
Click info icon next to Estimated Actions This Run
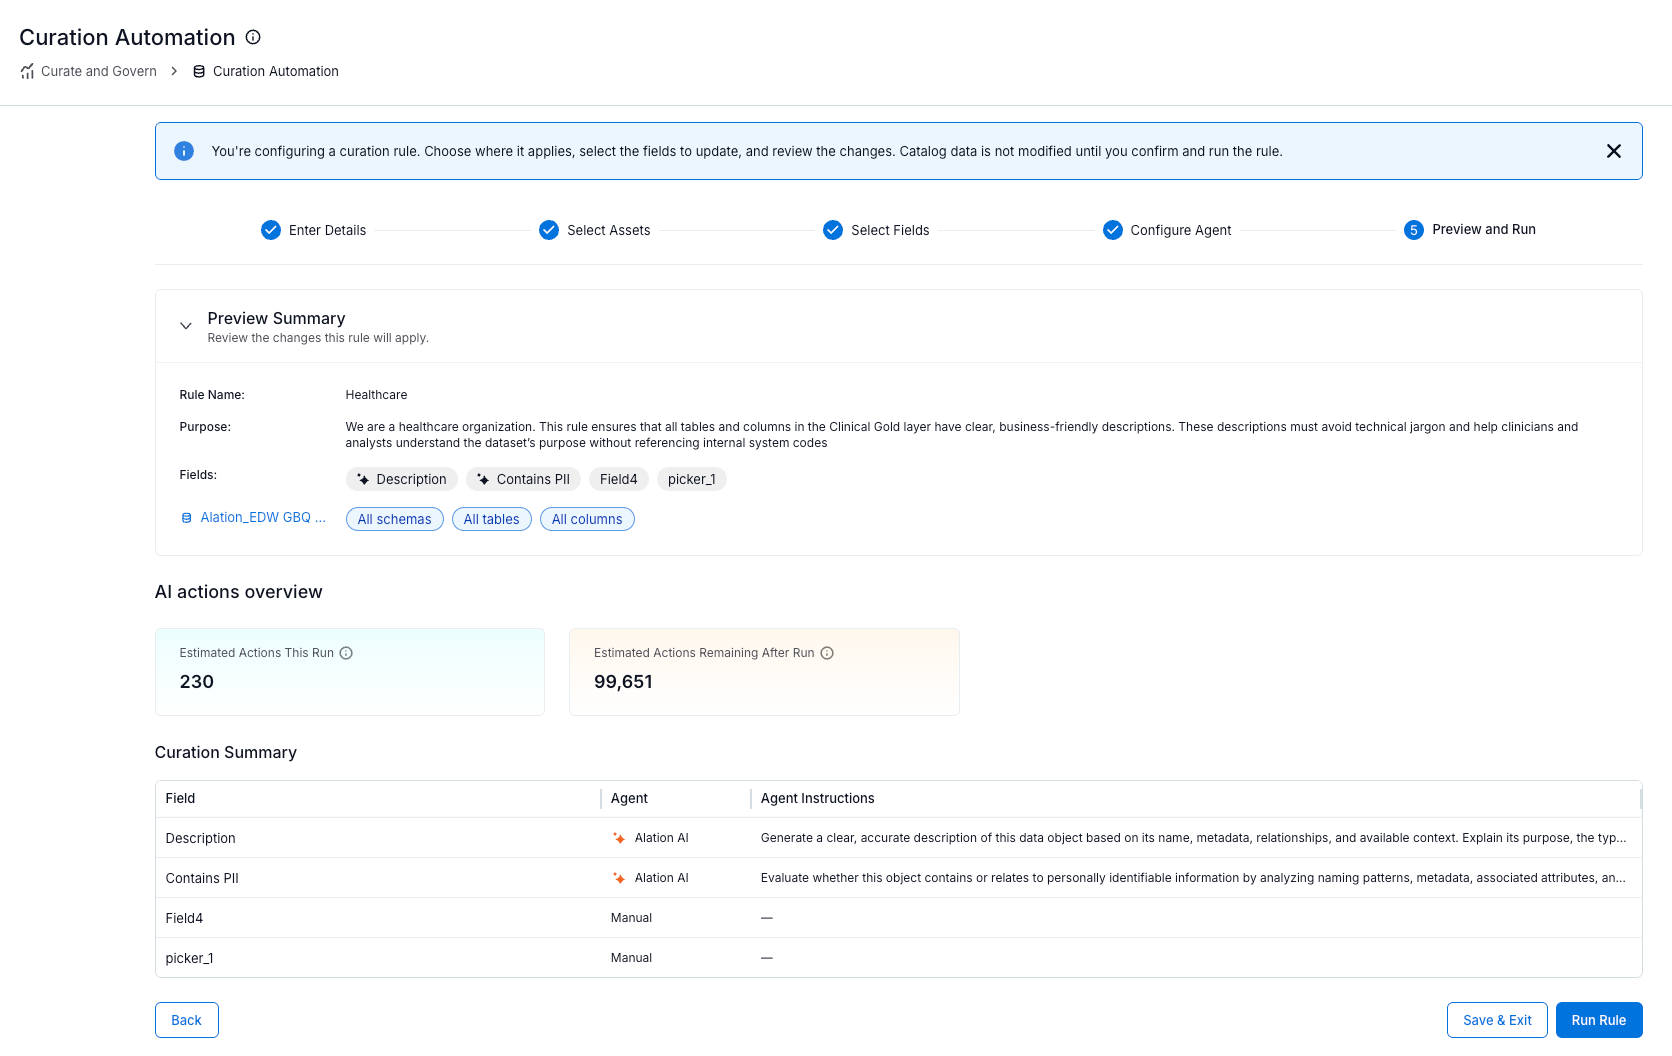(x=346, y=653)
